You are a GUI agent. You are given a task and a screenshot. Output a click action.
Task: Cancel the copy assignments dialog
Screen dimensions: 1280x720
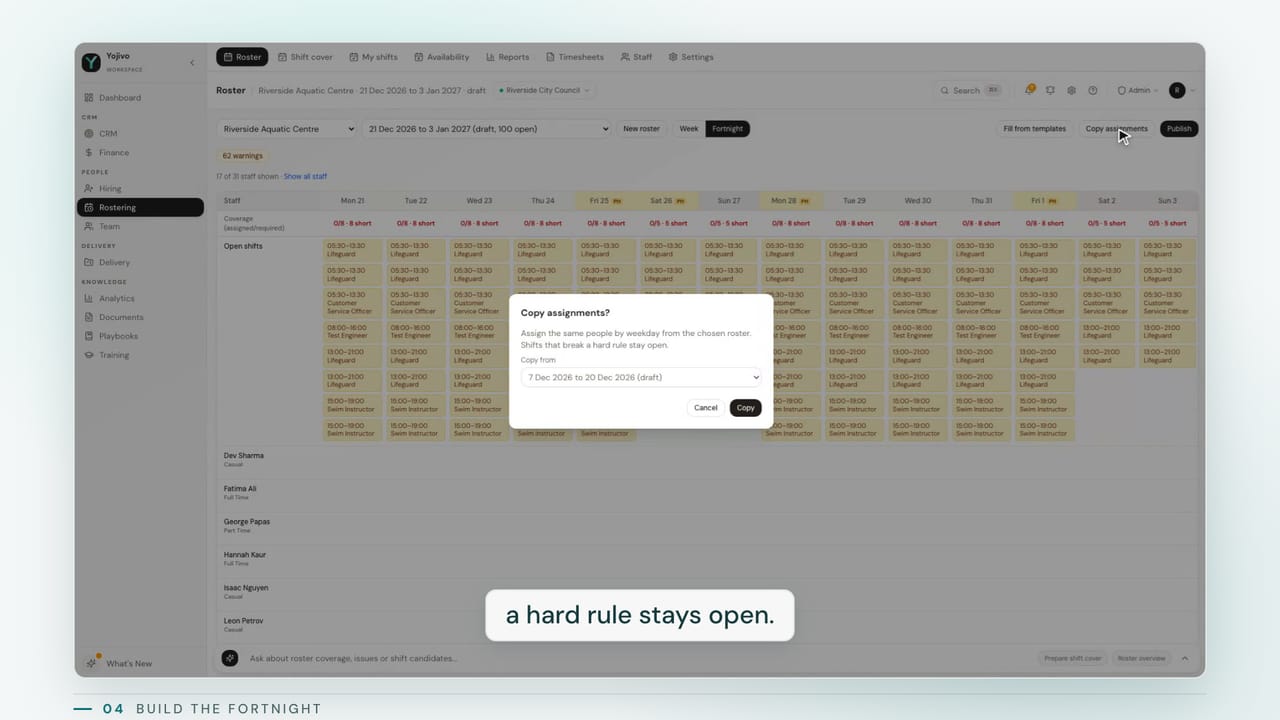(706, 408)
